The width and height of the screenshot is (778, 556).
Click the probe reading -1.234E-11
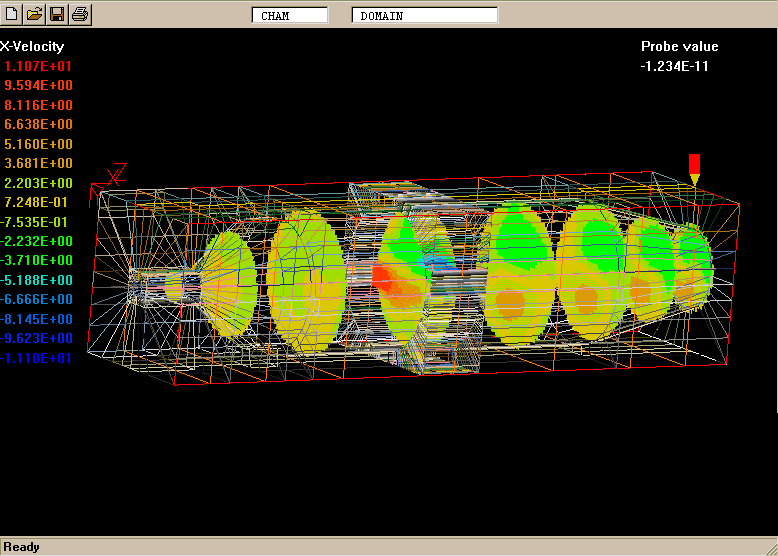click(x=675, y=66)
